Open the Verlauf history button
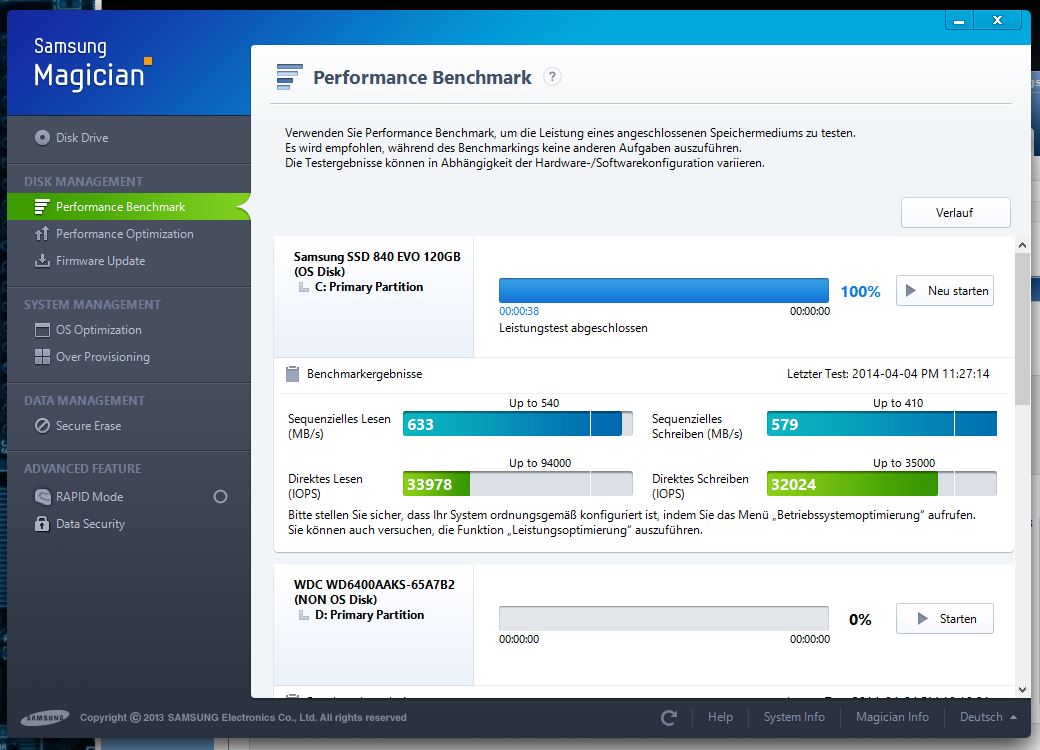Image resolution: width=1040 pixels, height=750 pixels. pos(955,213)
